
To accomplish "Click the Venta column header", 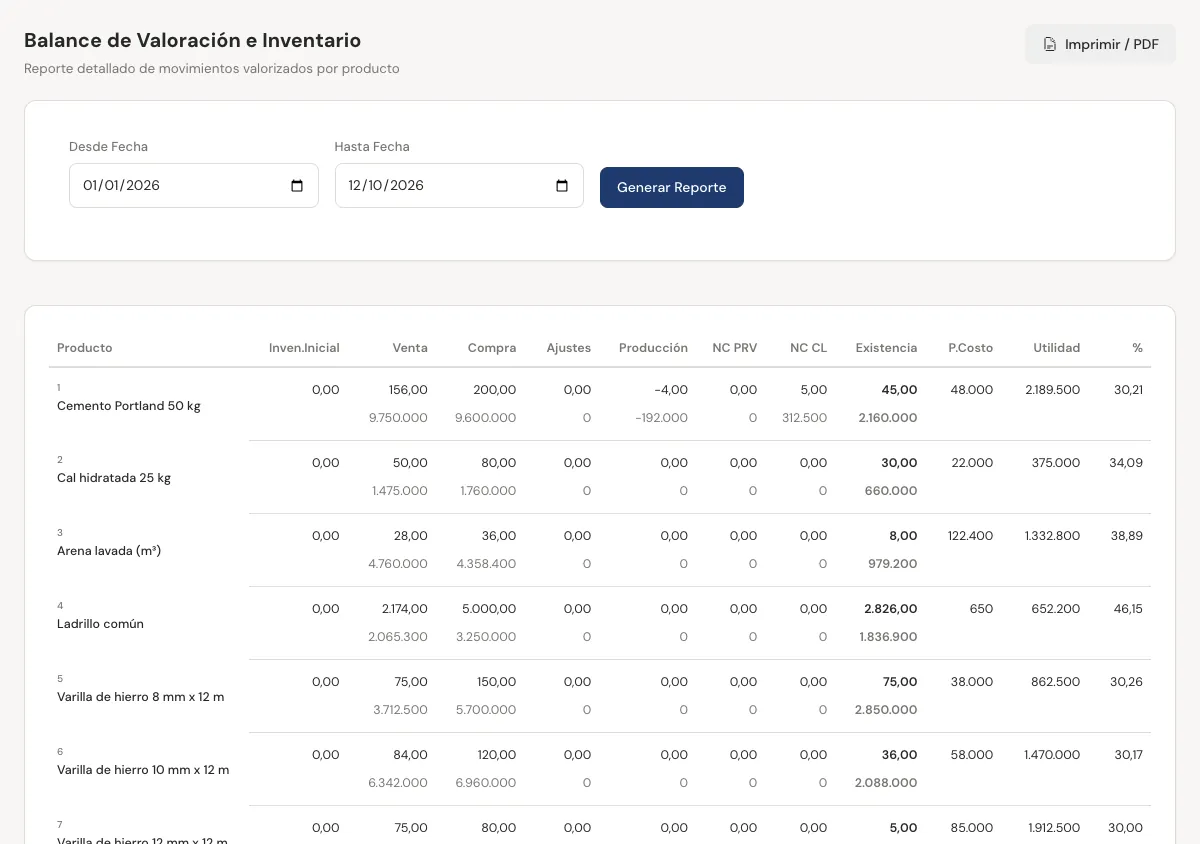I will pyautogui.click(x=410, y=348).
